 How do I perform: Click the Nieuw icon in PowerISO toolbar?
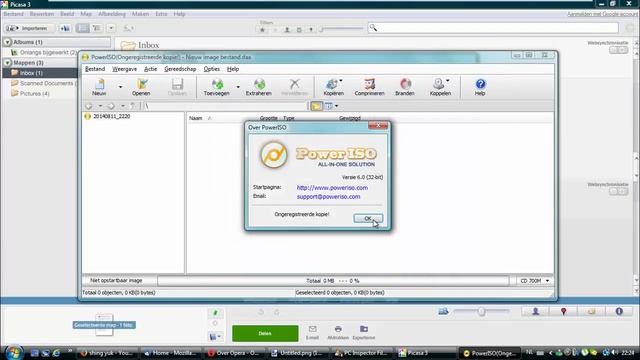click(99, 87)
